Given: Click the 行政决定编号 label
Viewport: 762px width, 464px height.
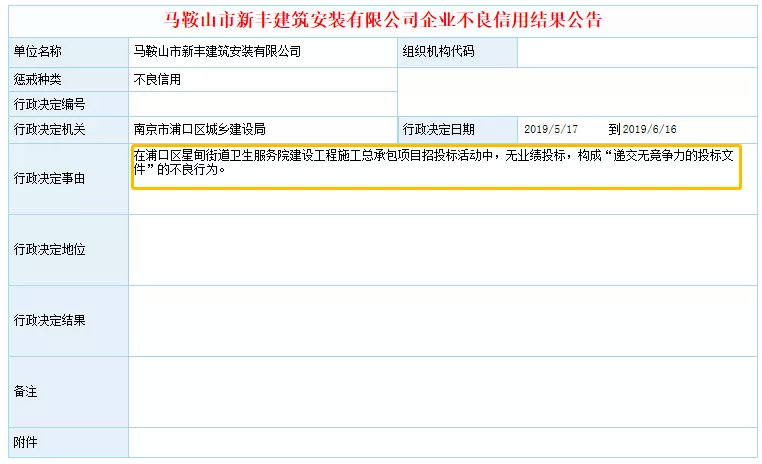Looking at the screenshot, I should click(x=50, y=104).
